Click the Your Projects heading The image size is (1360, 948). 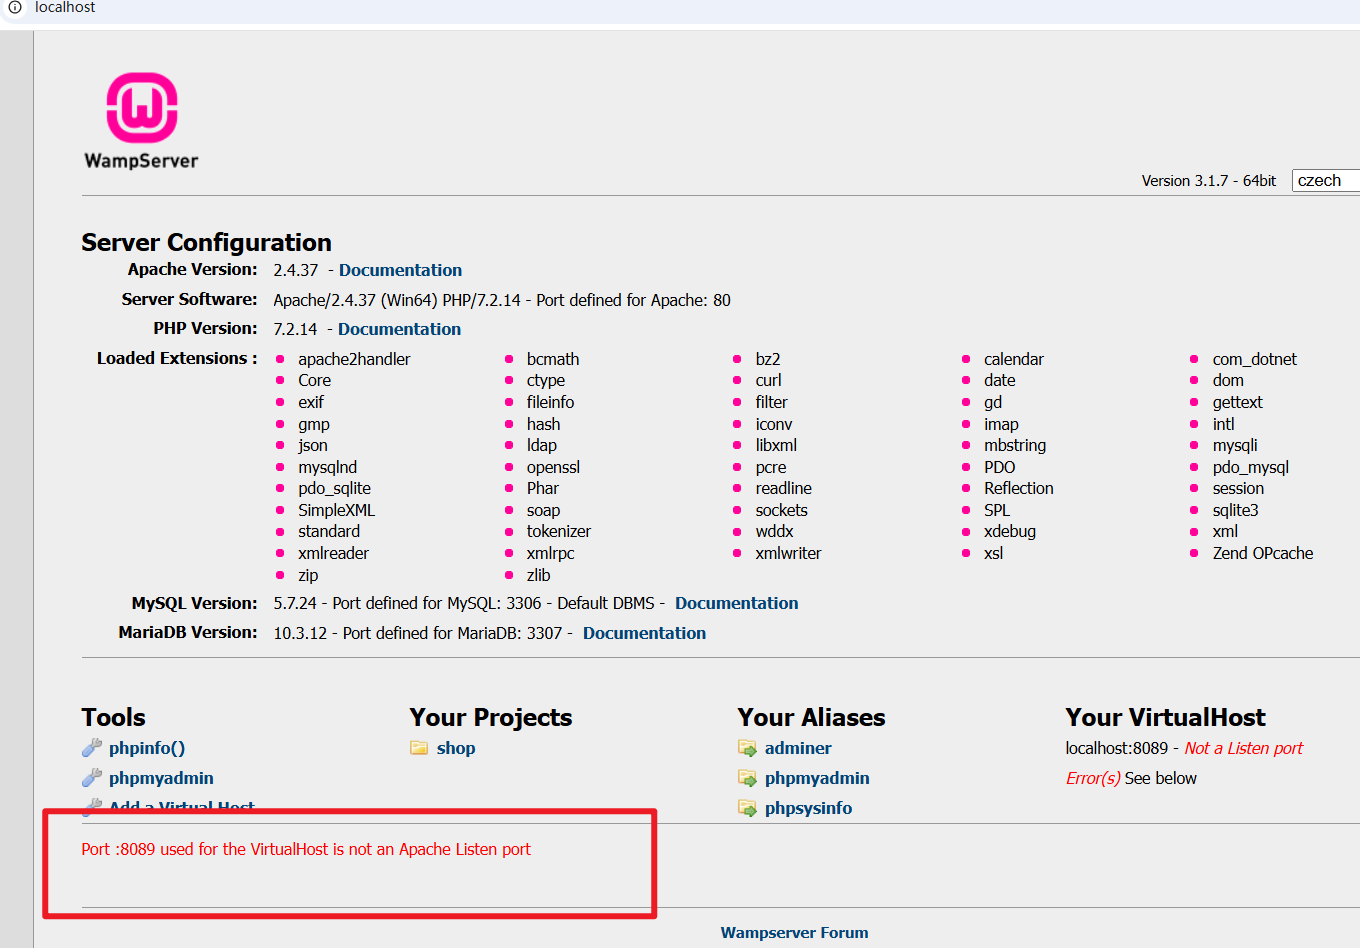coord(491,717)
